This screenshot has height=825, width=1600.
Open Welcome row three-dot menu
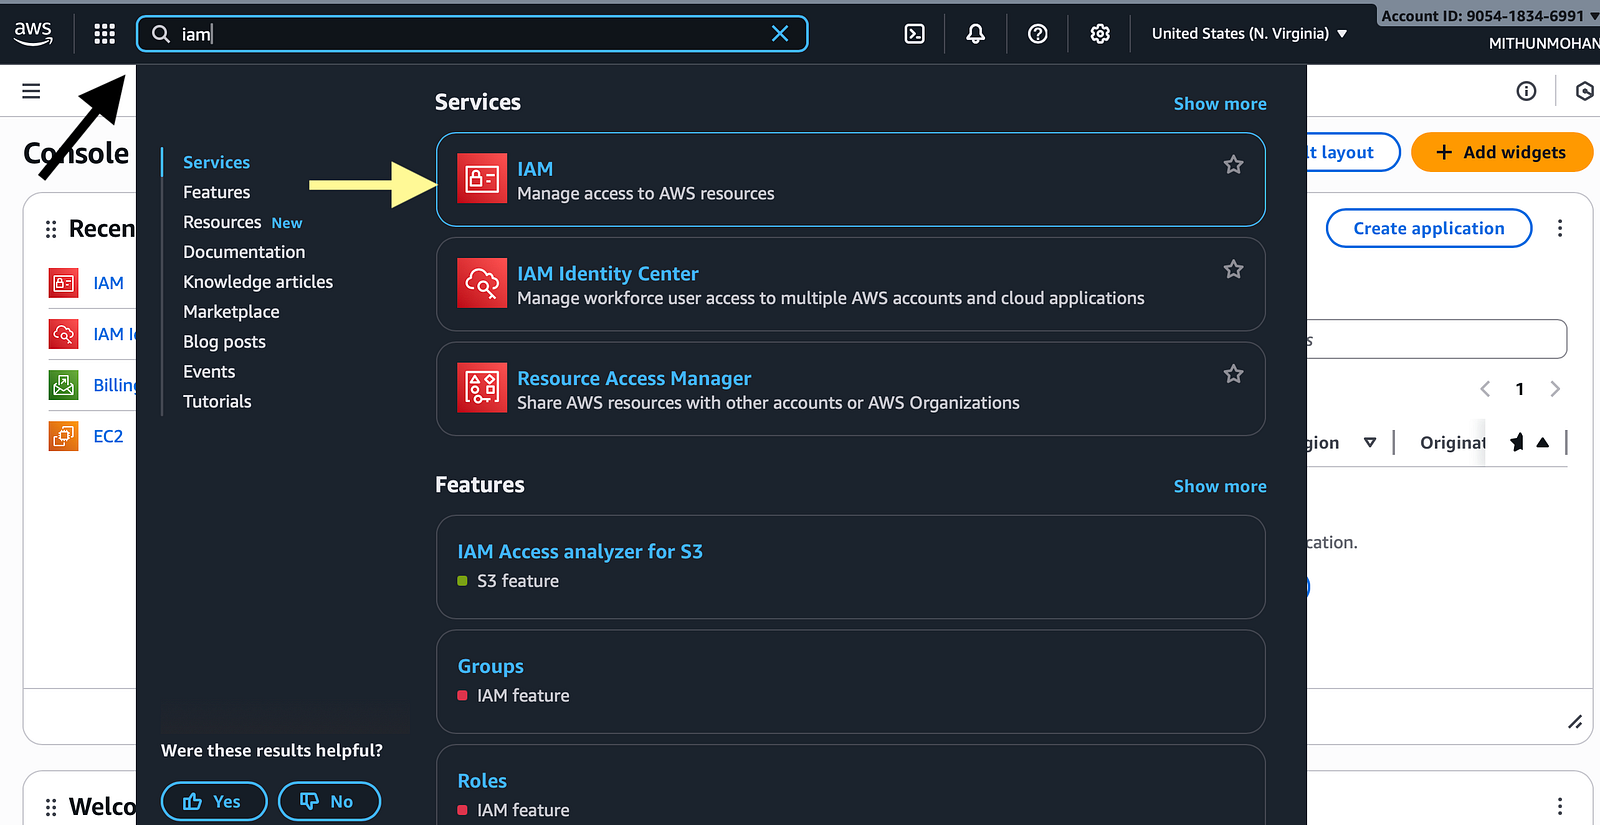tap(1560, 806)
